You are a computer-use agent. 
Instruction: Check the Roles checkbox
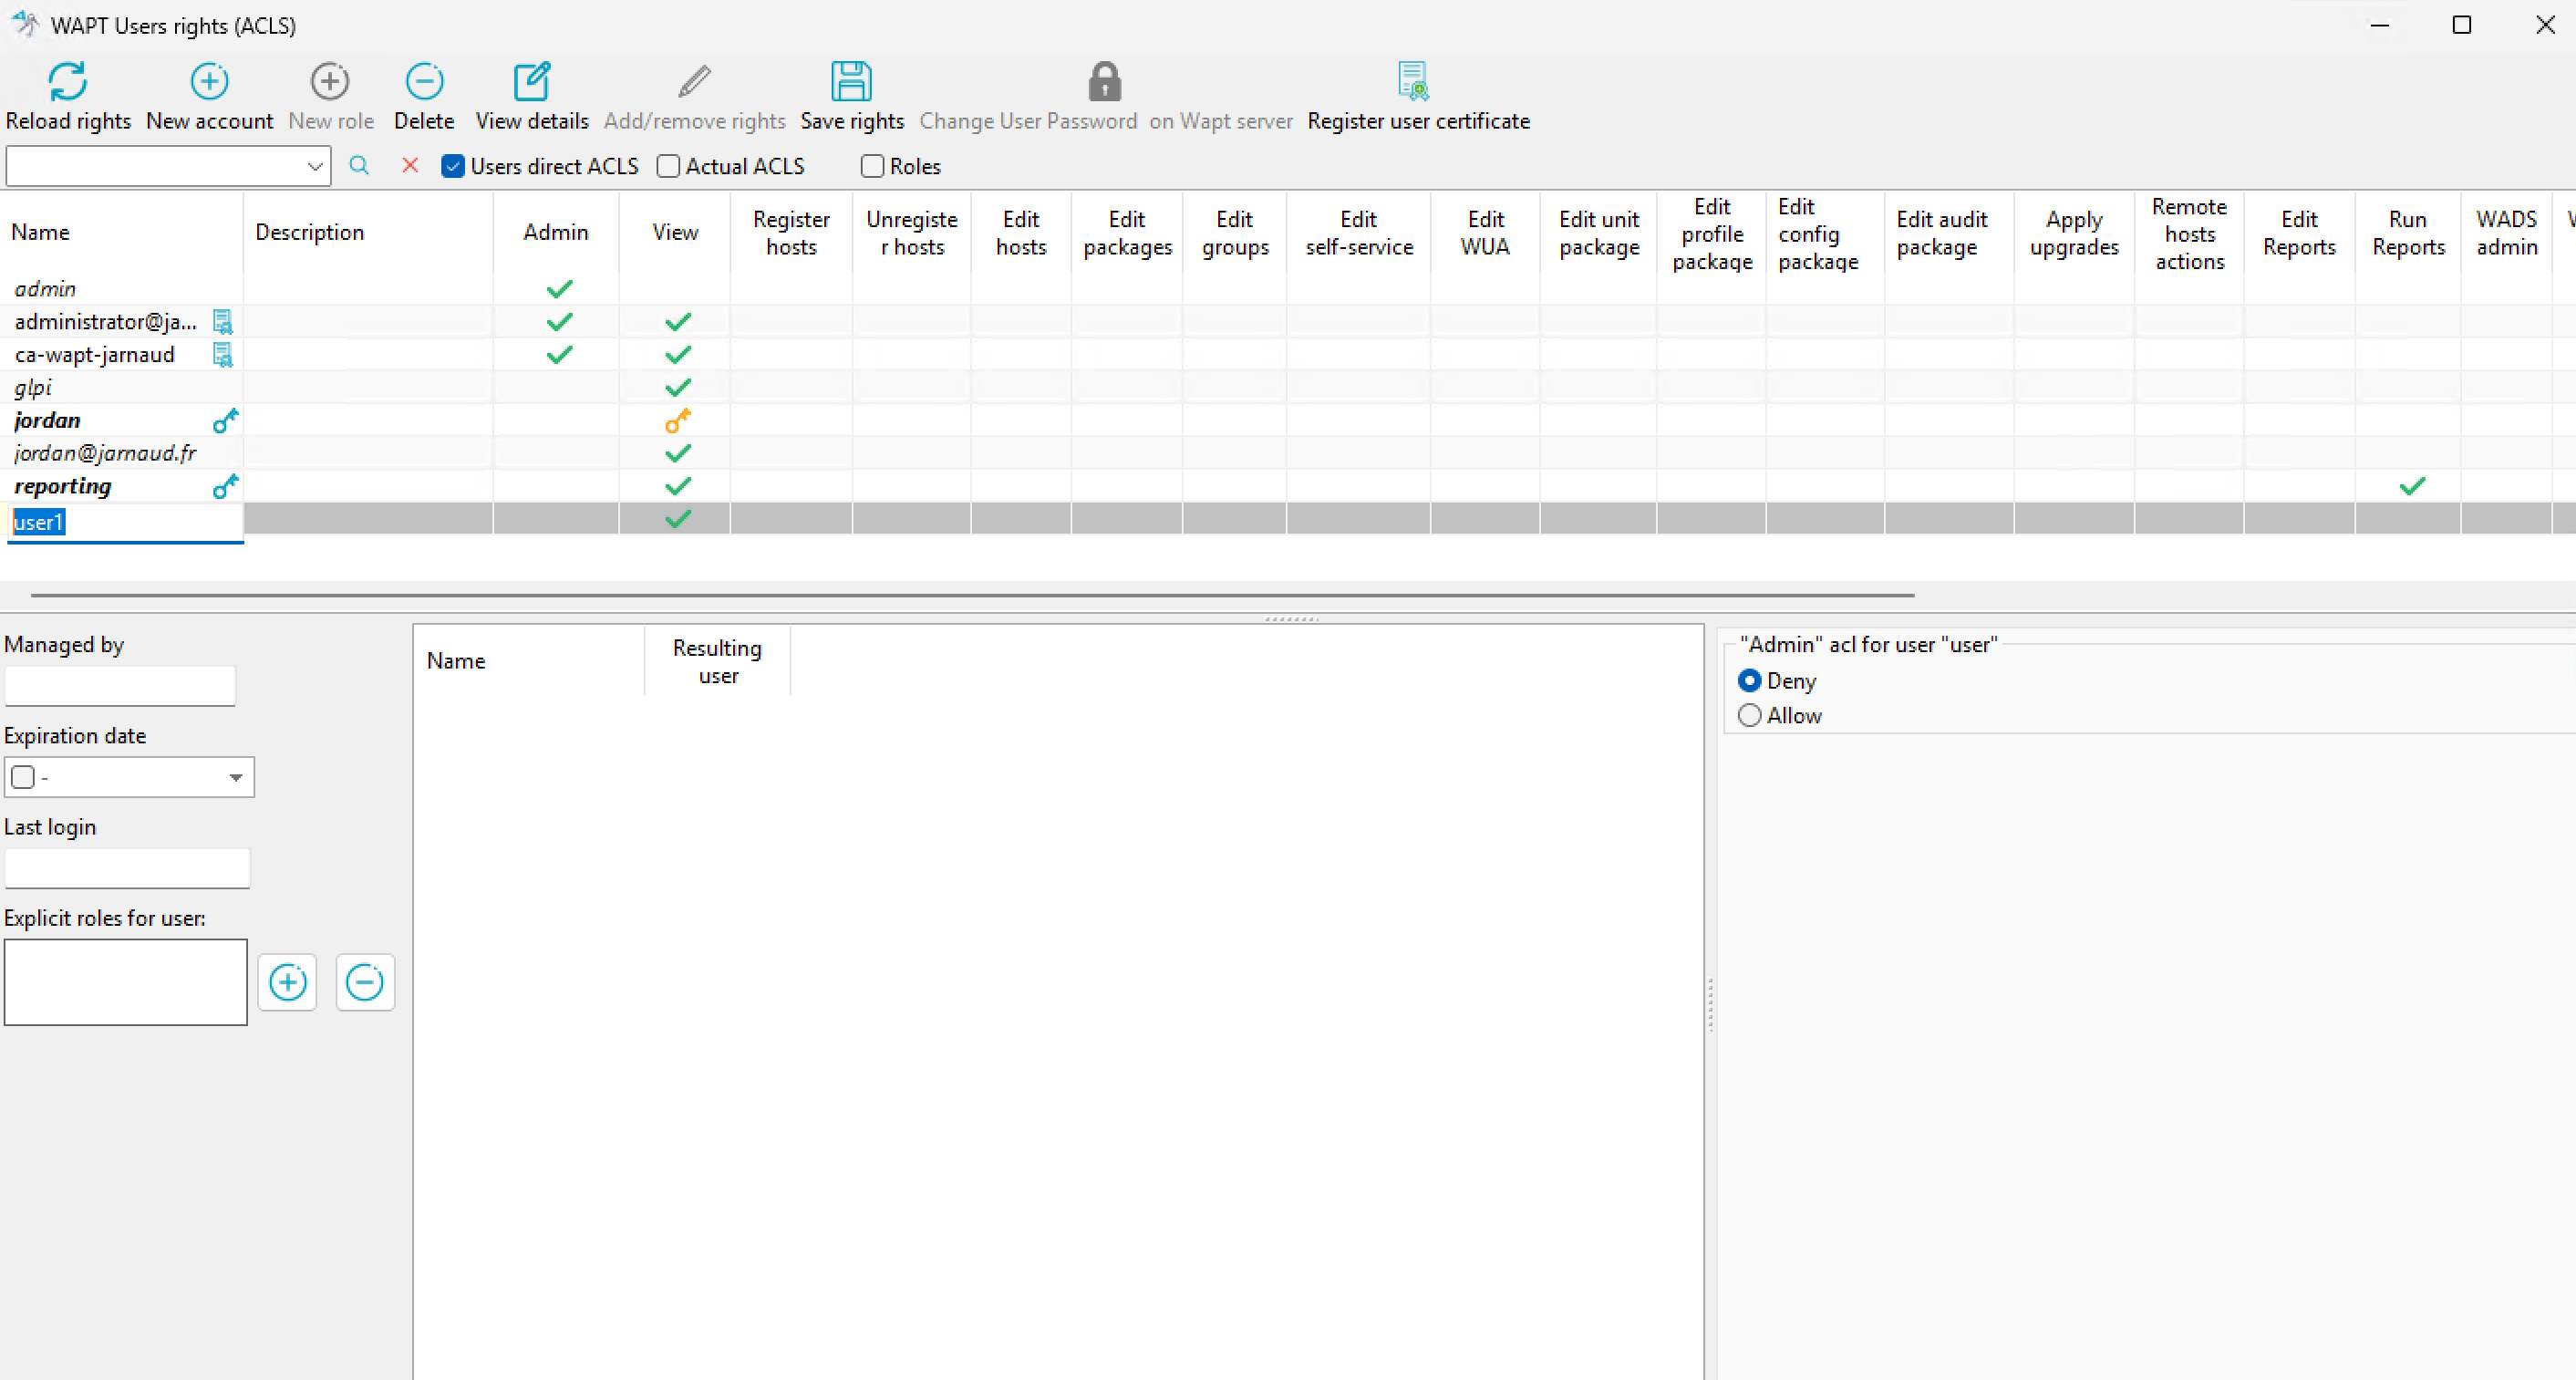point(873,167)
